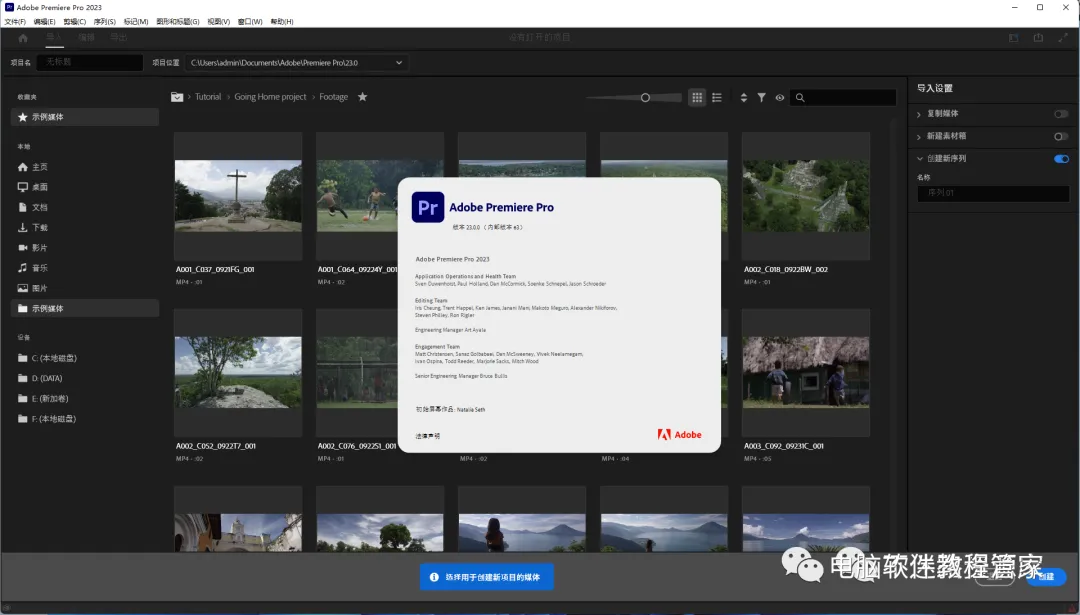Switch to list view

click(x=717, y=98)
